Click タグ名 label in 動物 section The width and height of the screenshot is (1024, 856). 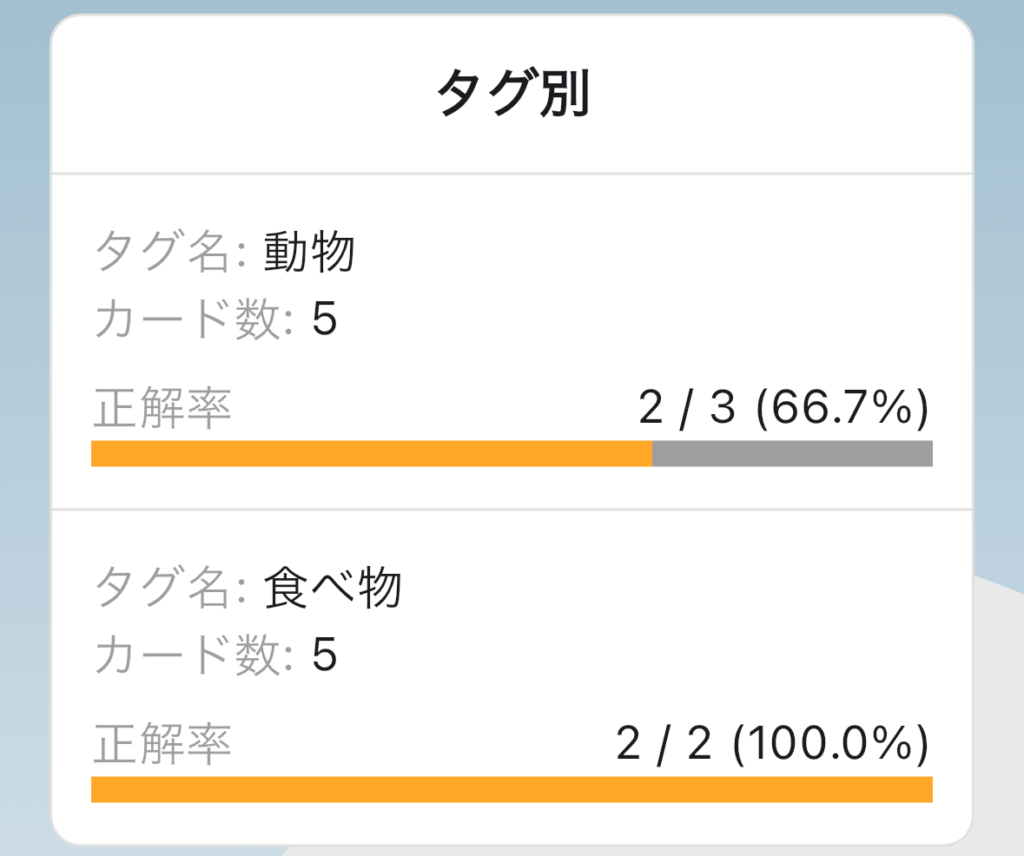170,252
